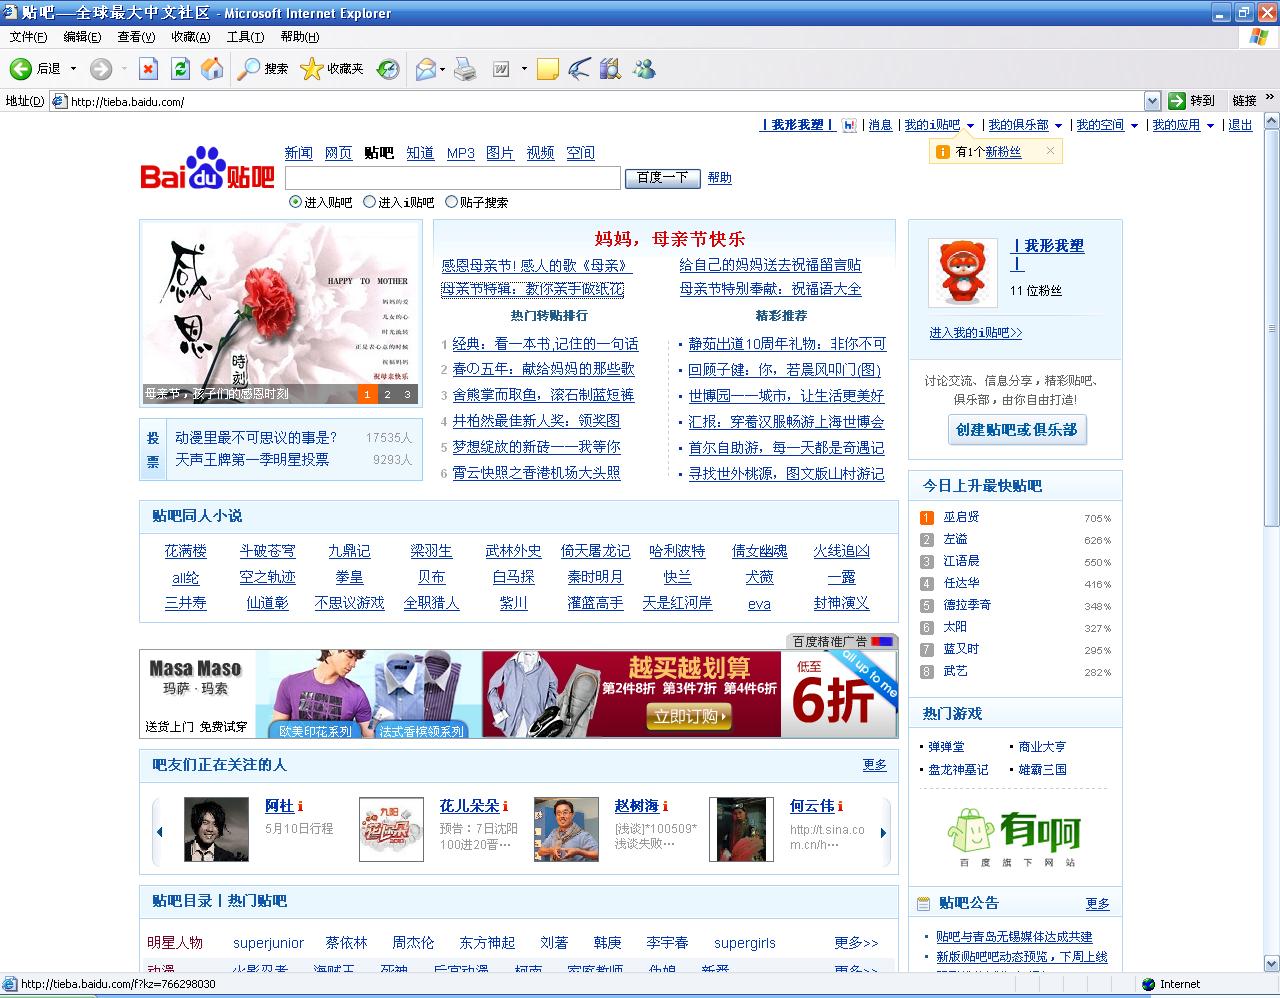Image resolution: width=1280 pixels, height=998 pixels.
Task: Open the Mail button dropdown arrow
Action: 442,69
